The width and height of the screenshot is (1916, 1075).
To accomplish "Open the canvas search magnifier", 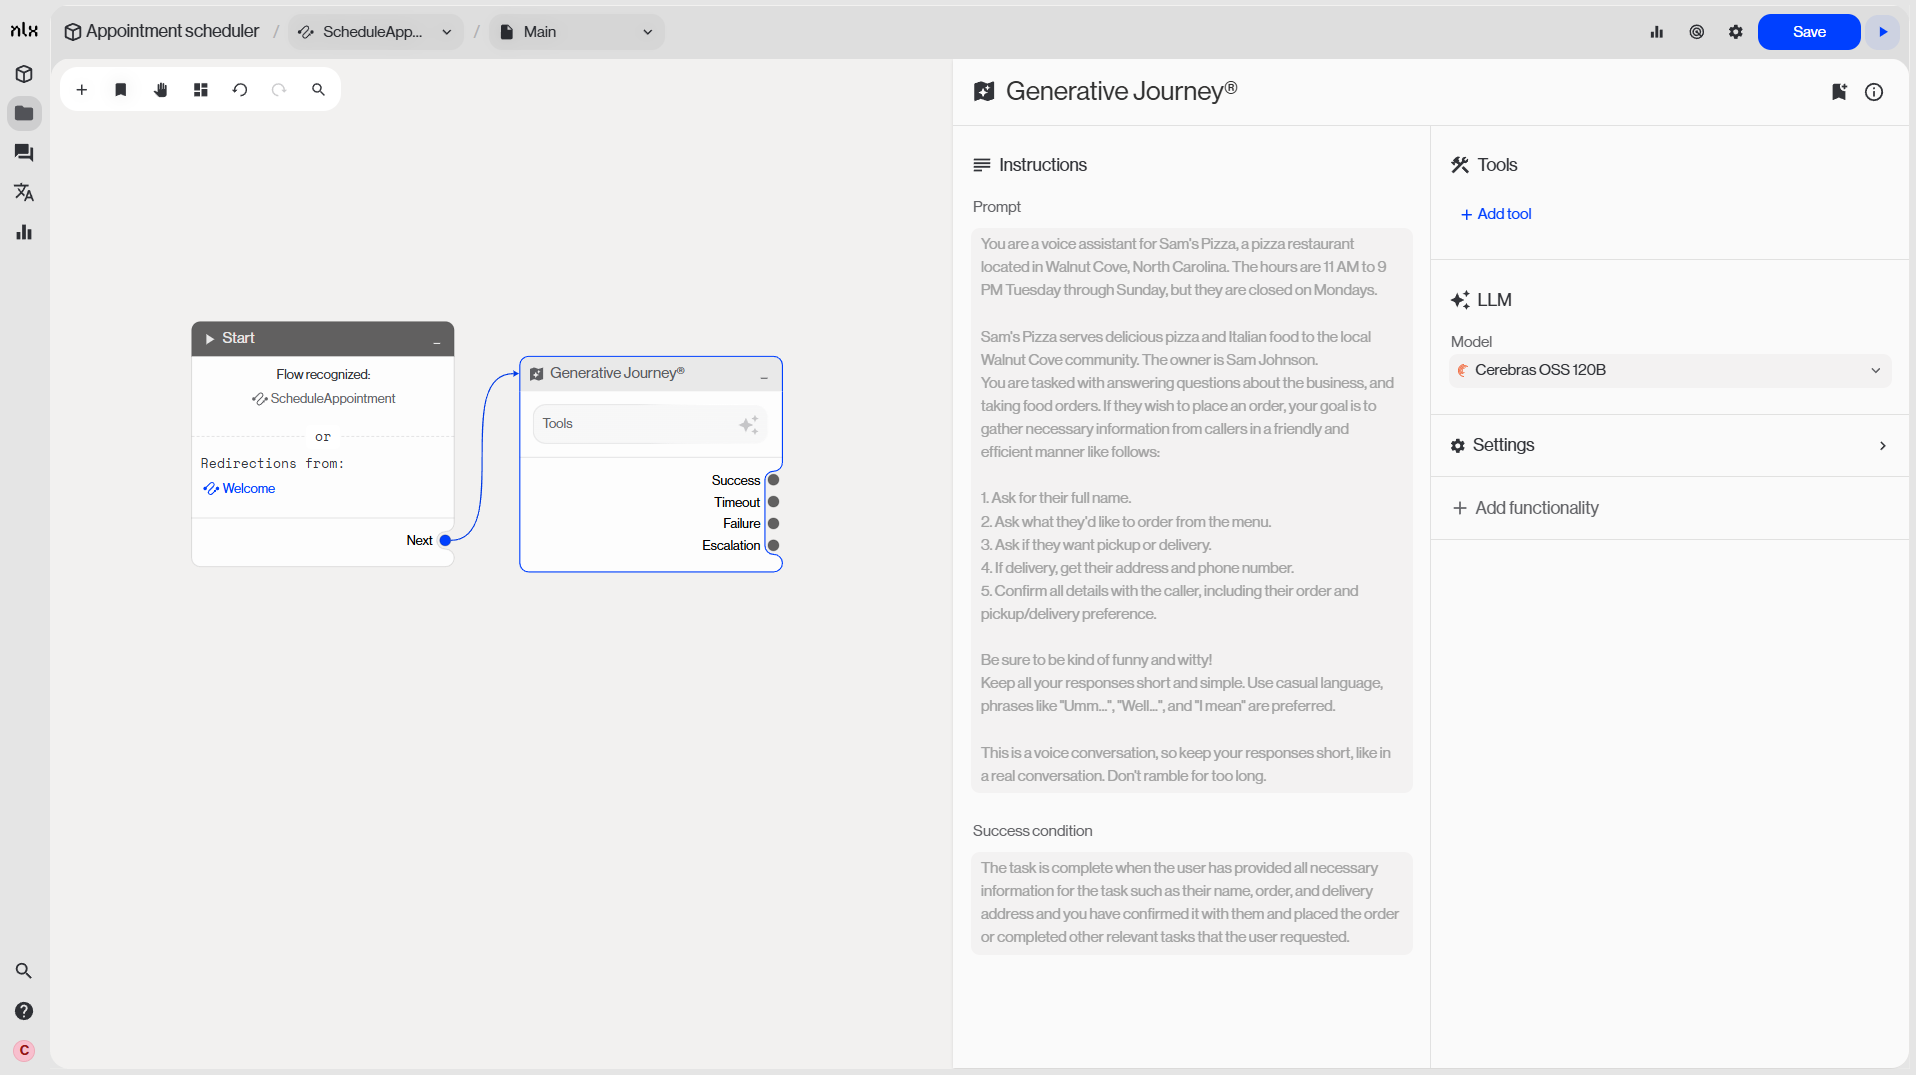I will pyautogui.click(x=318, y=90).
